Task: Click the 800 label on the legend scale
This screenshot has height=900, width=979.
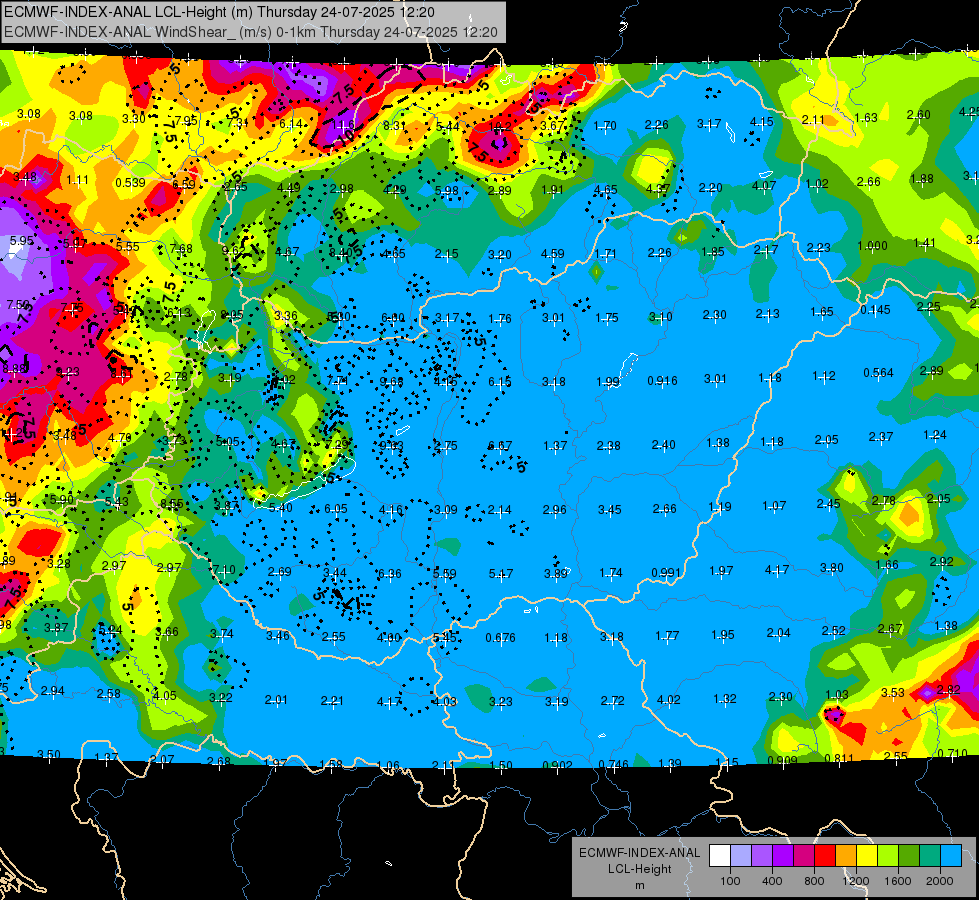Action: (814, 881)
